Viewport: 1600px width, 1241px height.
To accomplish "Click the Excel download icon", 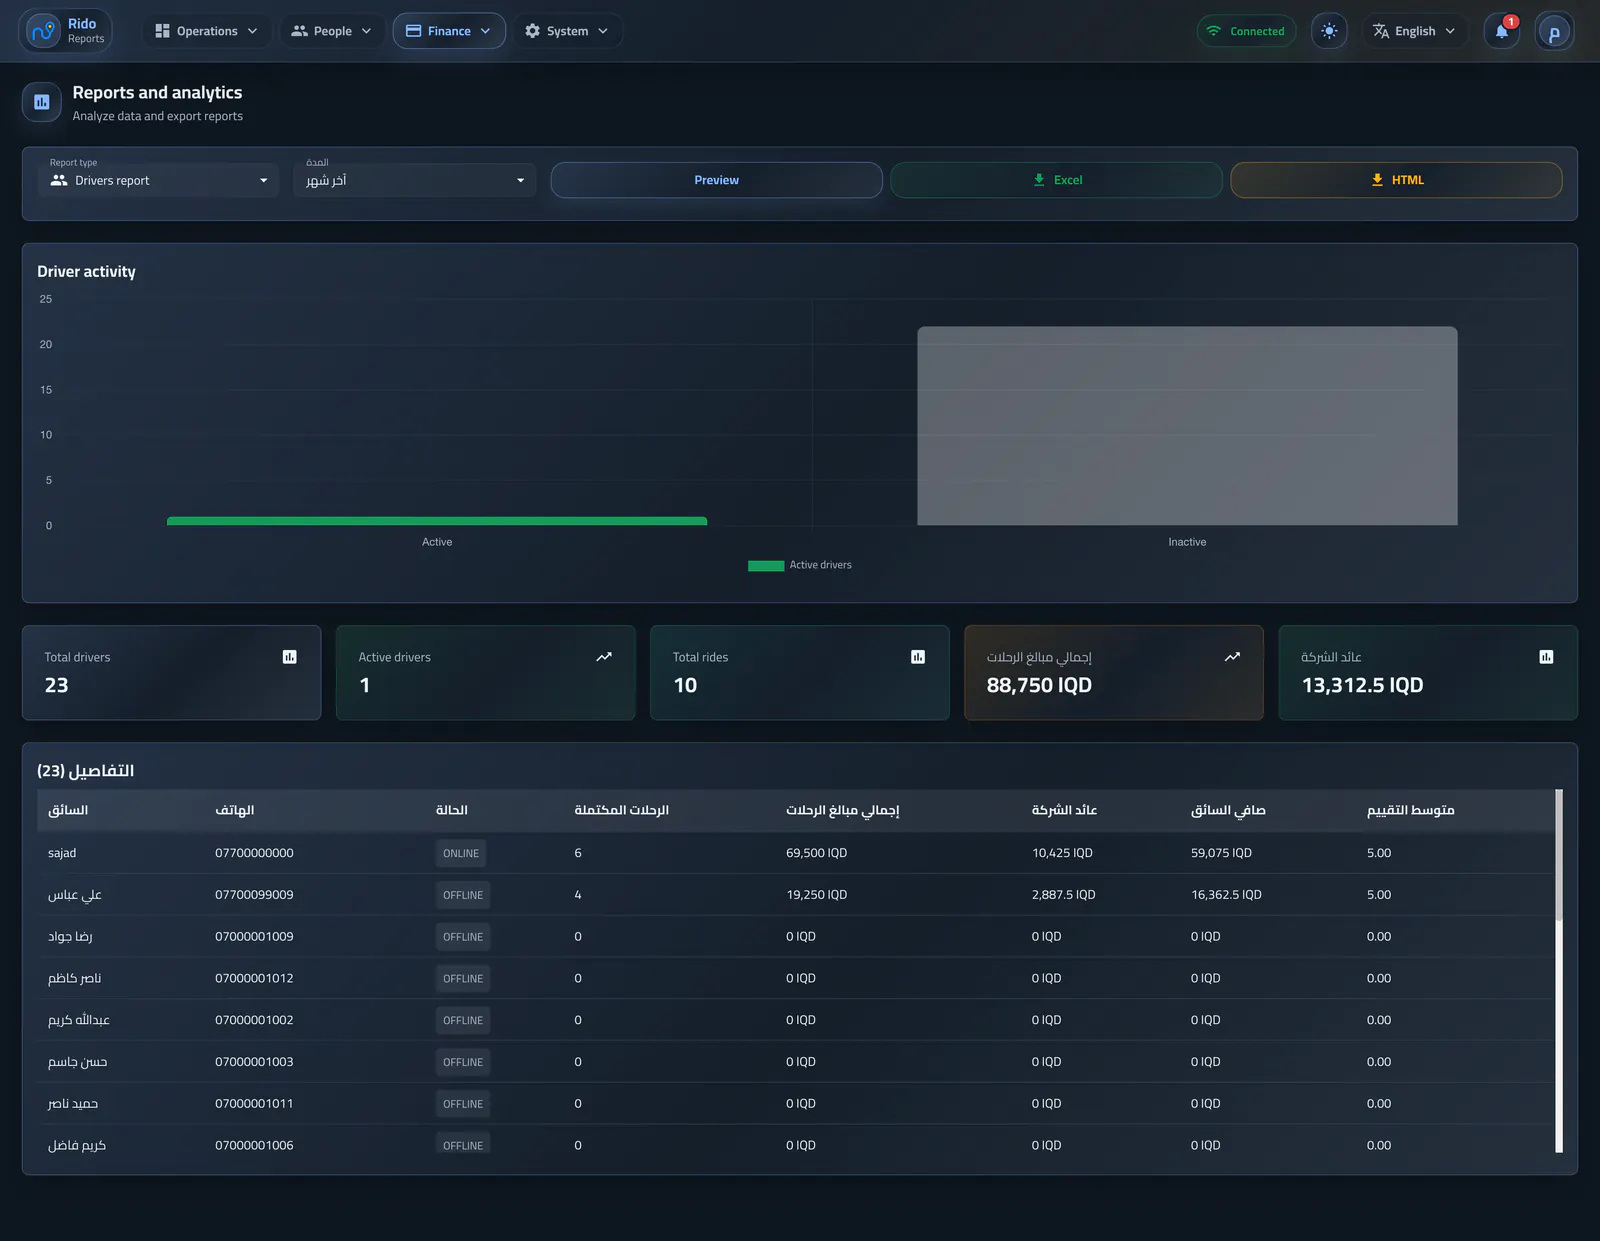I will coord(1039,180).
